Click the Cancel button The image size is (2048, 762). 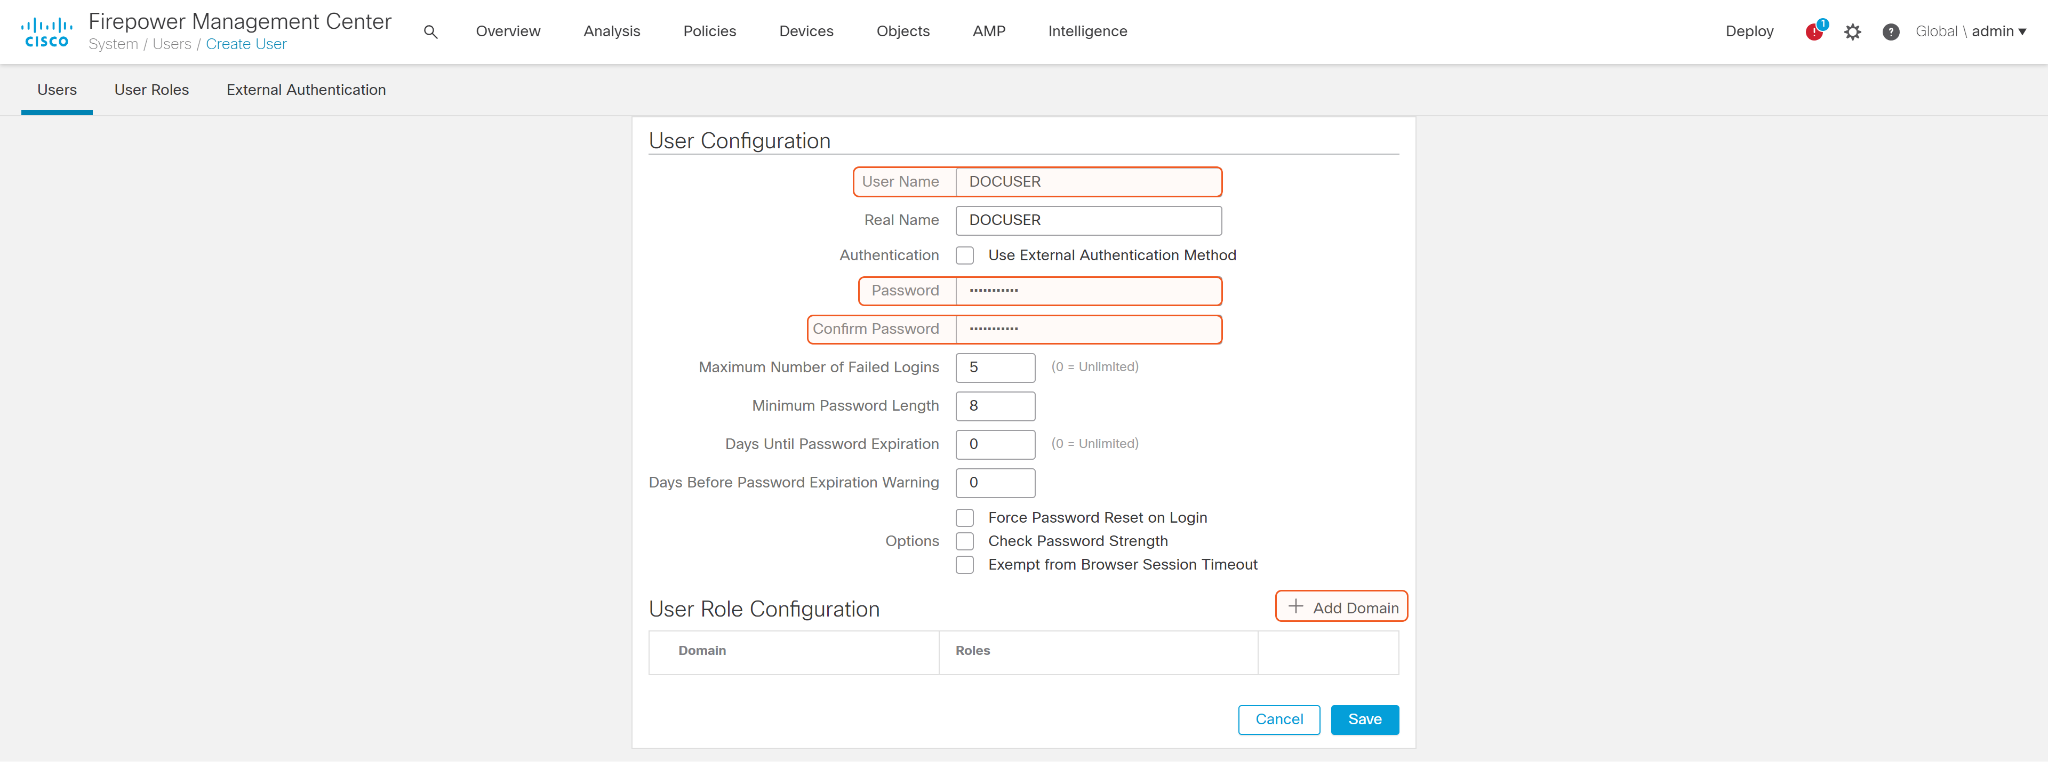coord(1279,720)
